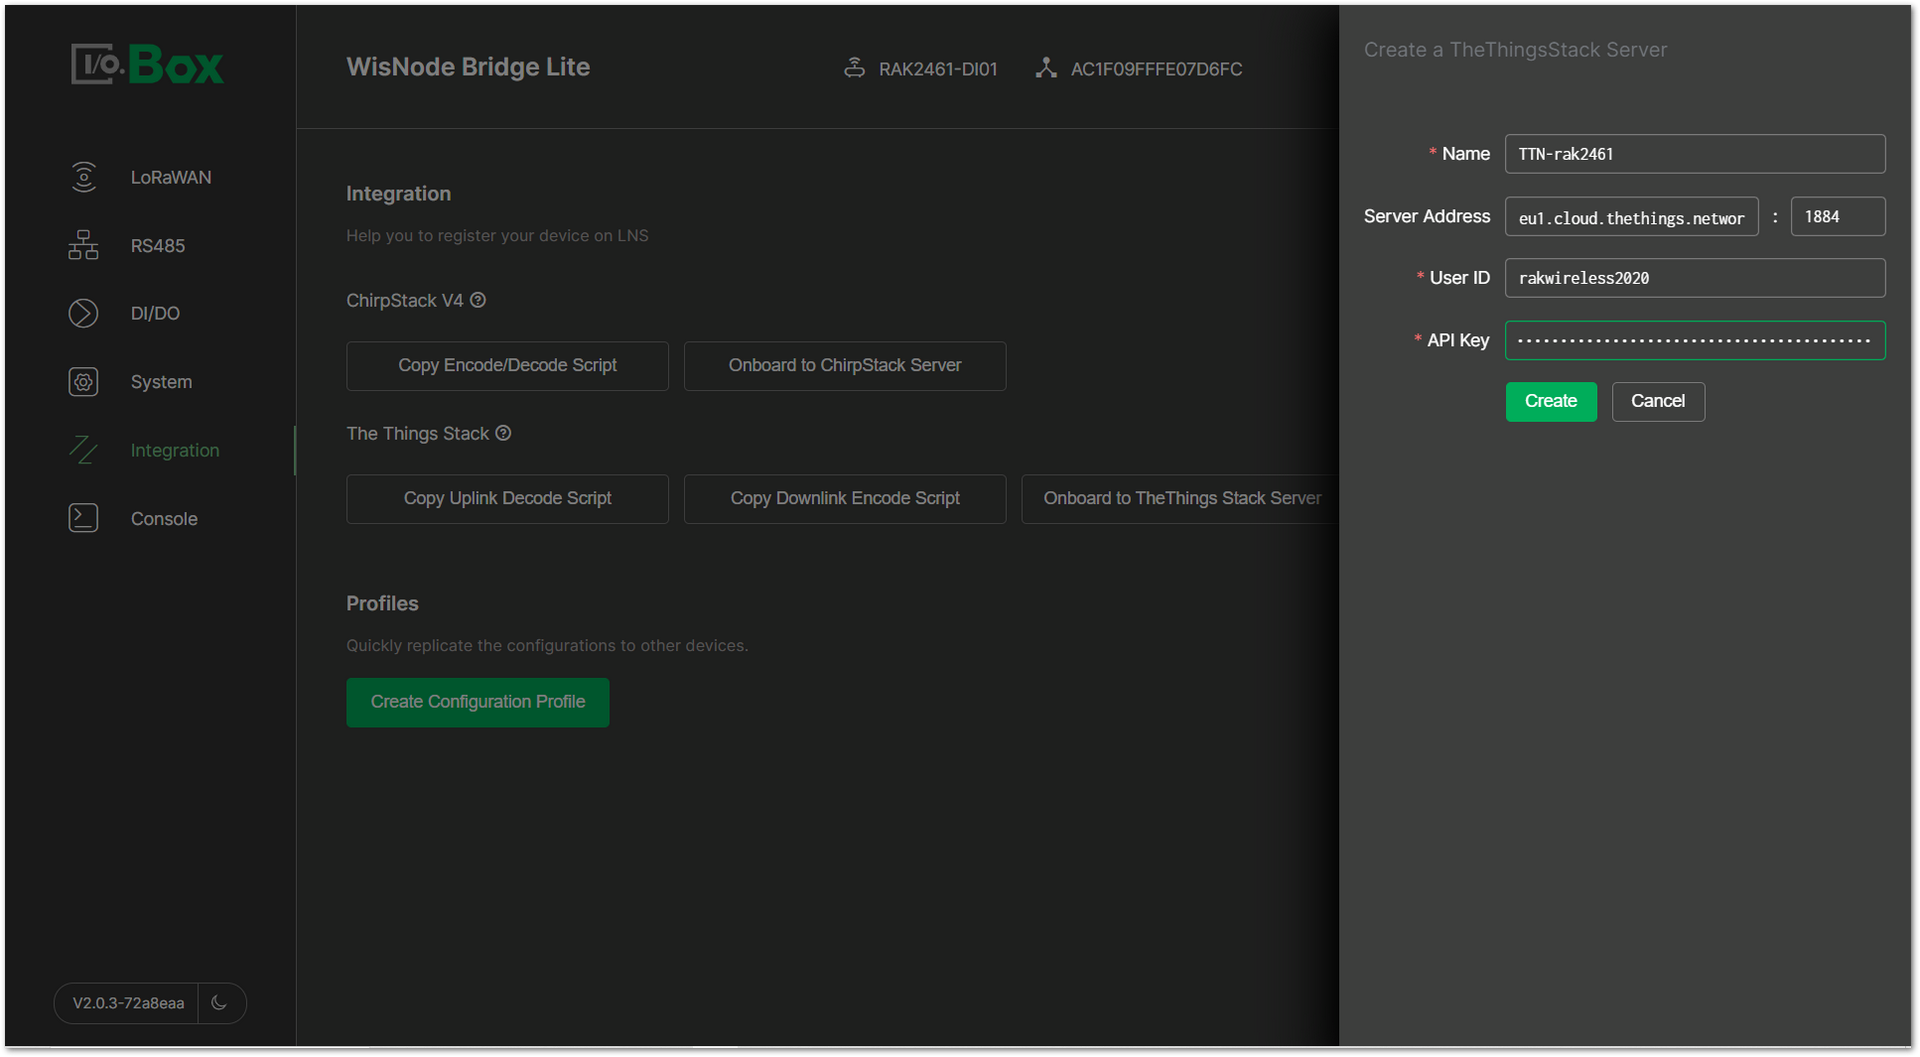Click firmware version V2.0.3-72a8eaa label
Viewport: 1920px width, 1057px height.
pos(128,1003)
